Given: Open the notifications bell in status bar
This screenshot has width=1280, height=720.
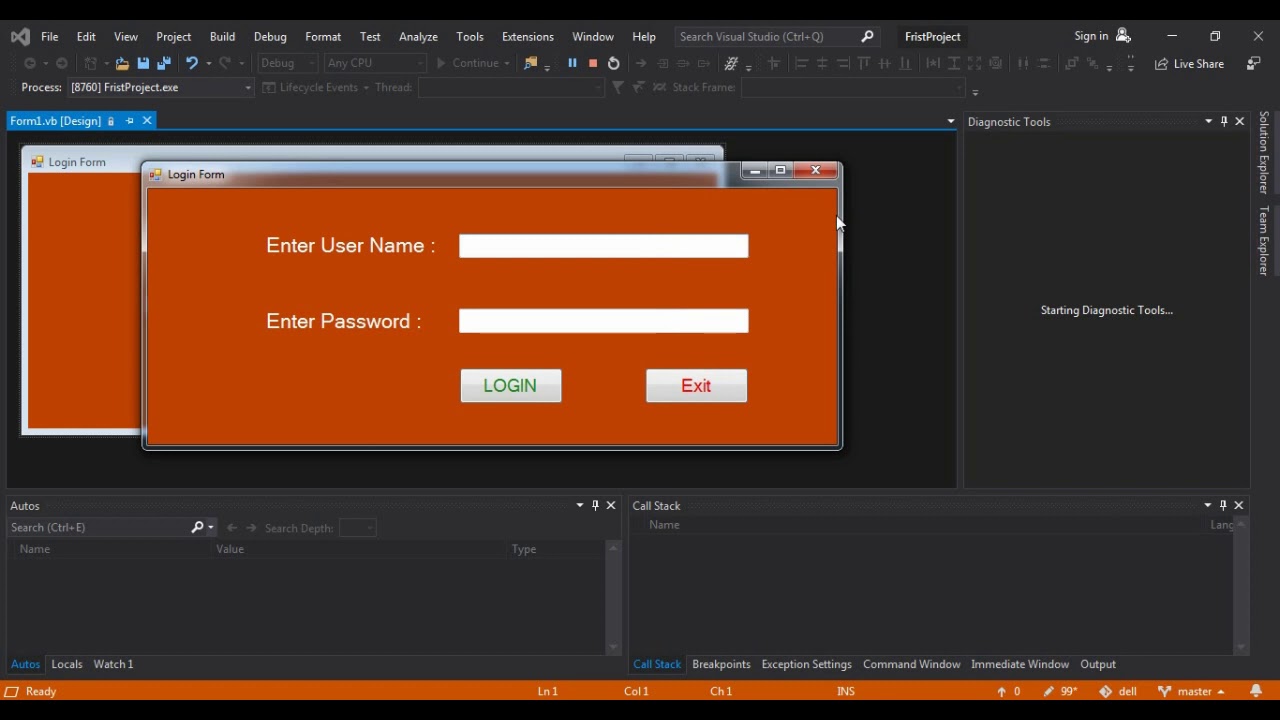Looking at the screenshot, I should point(1256,691).
